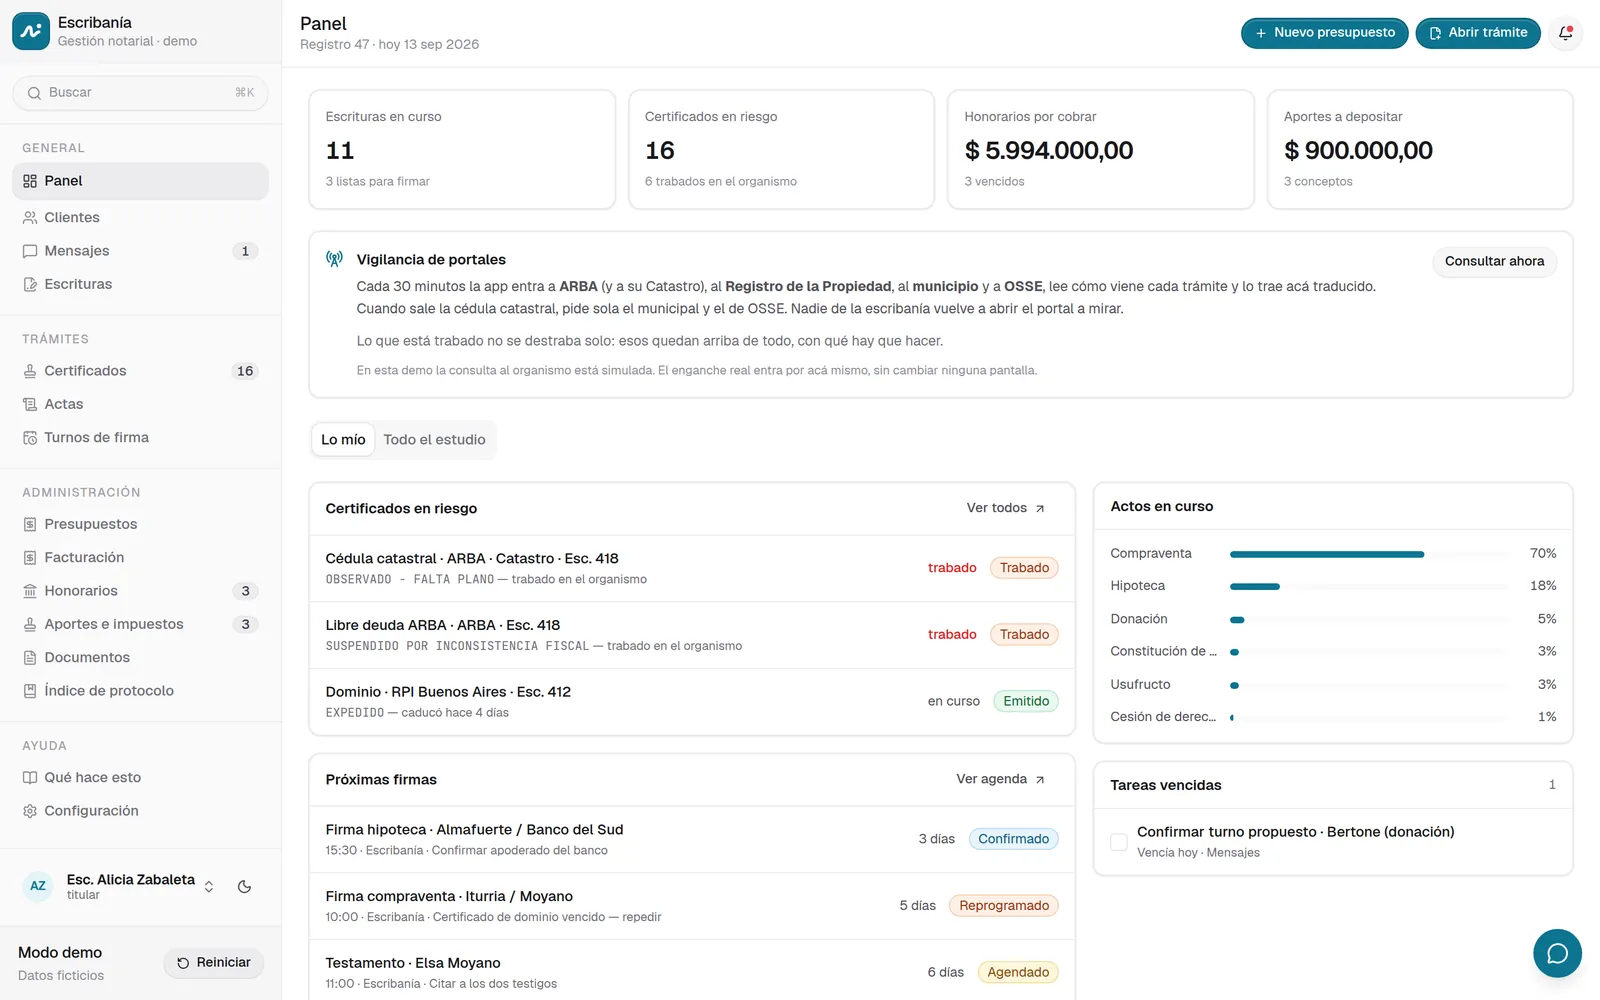Click the Vigilancia de portales antenna icon

[x=334, y=259]
